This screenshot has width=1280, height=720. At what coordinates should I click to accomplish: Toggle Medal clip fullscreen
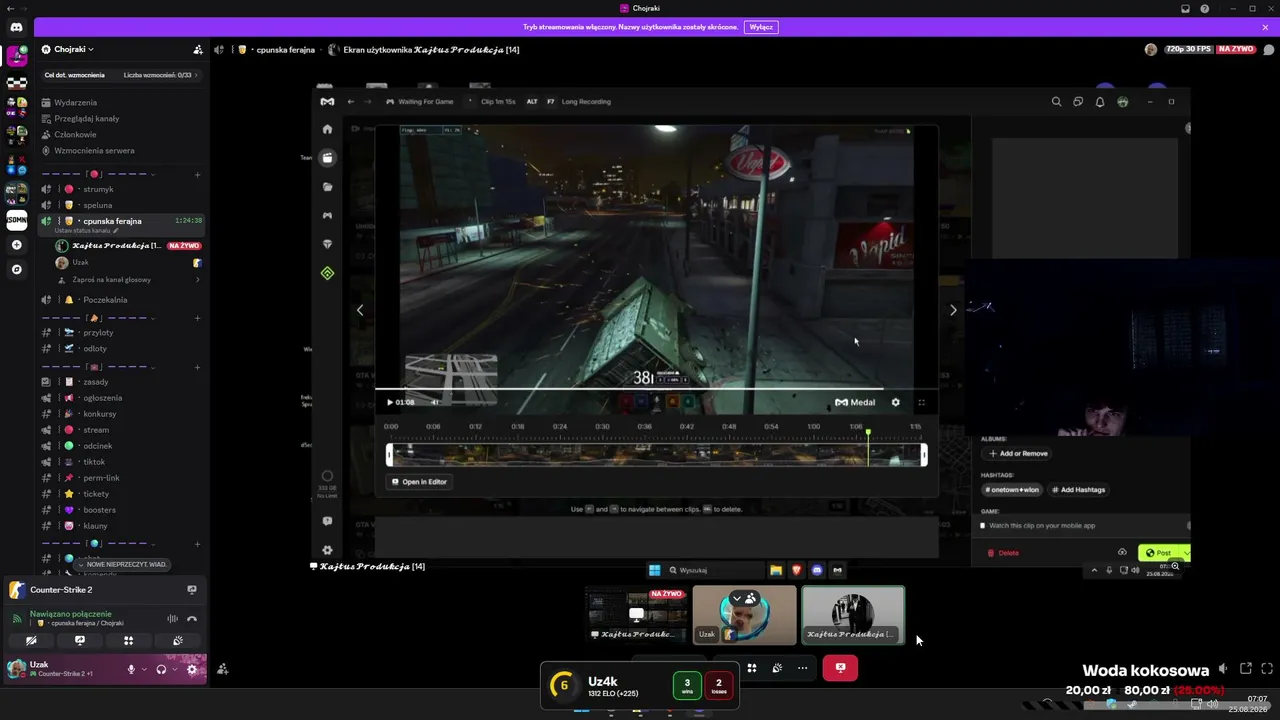coord(921,402)
